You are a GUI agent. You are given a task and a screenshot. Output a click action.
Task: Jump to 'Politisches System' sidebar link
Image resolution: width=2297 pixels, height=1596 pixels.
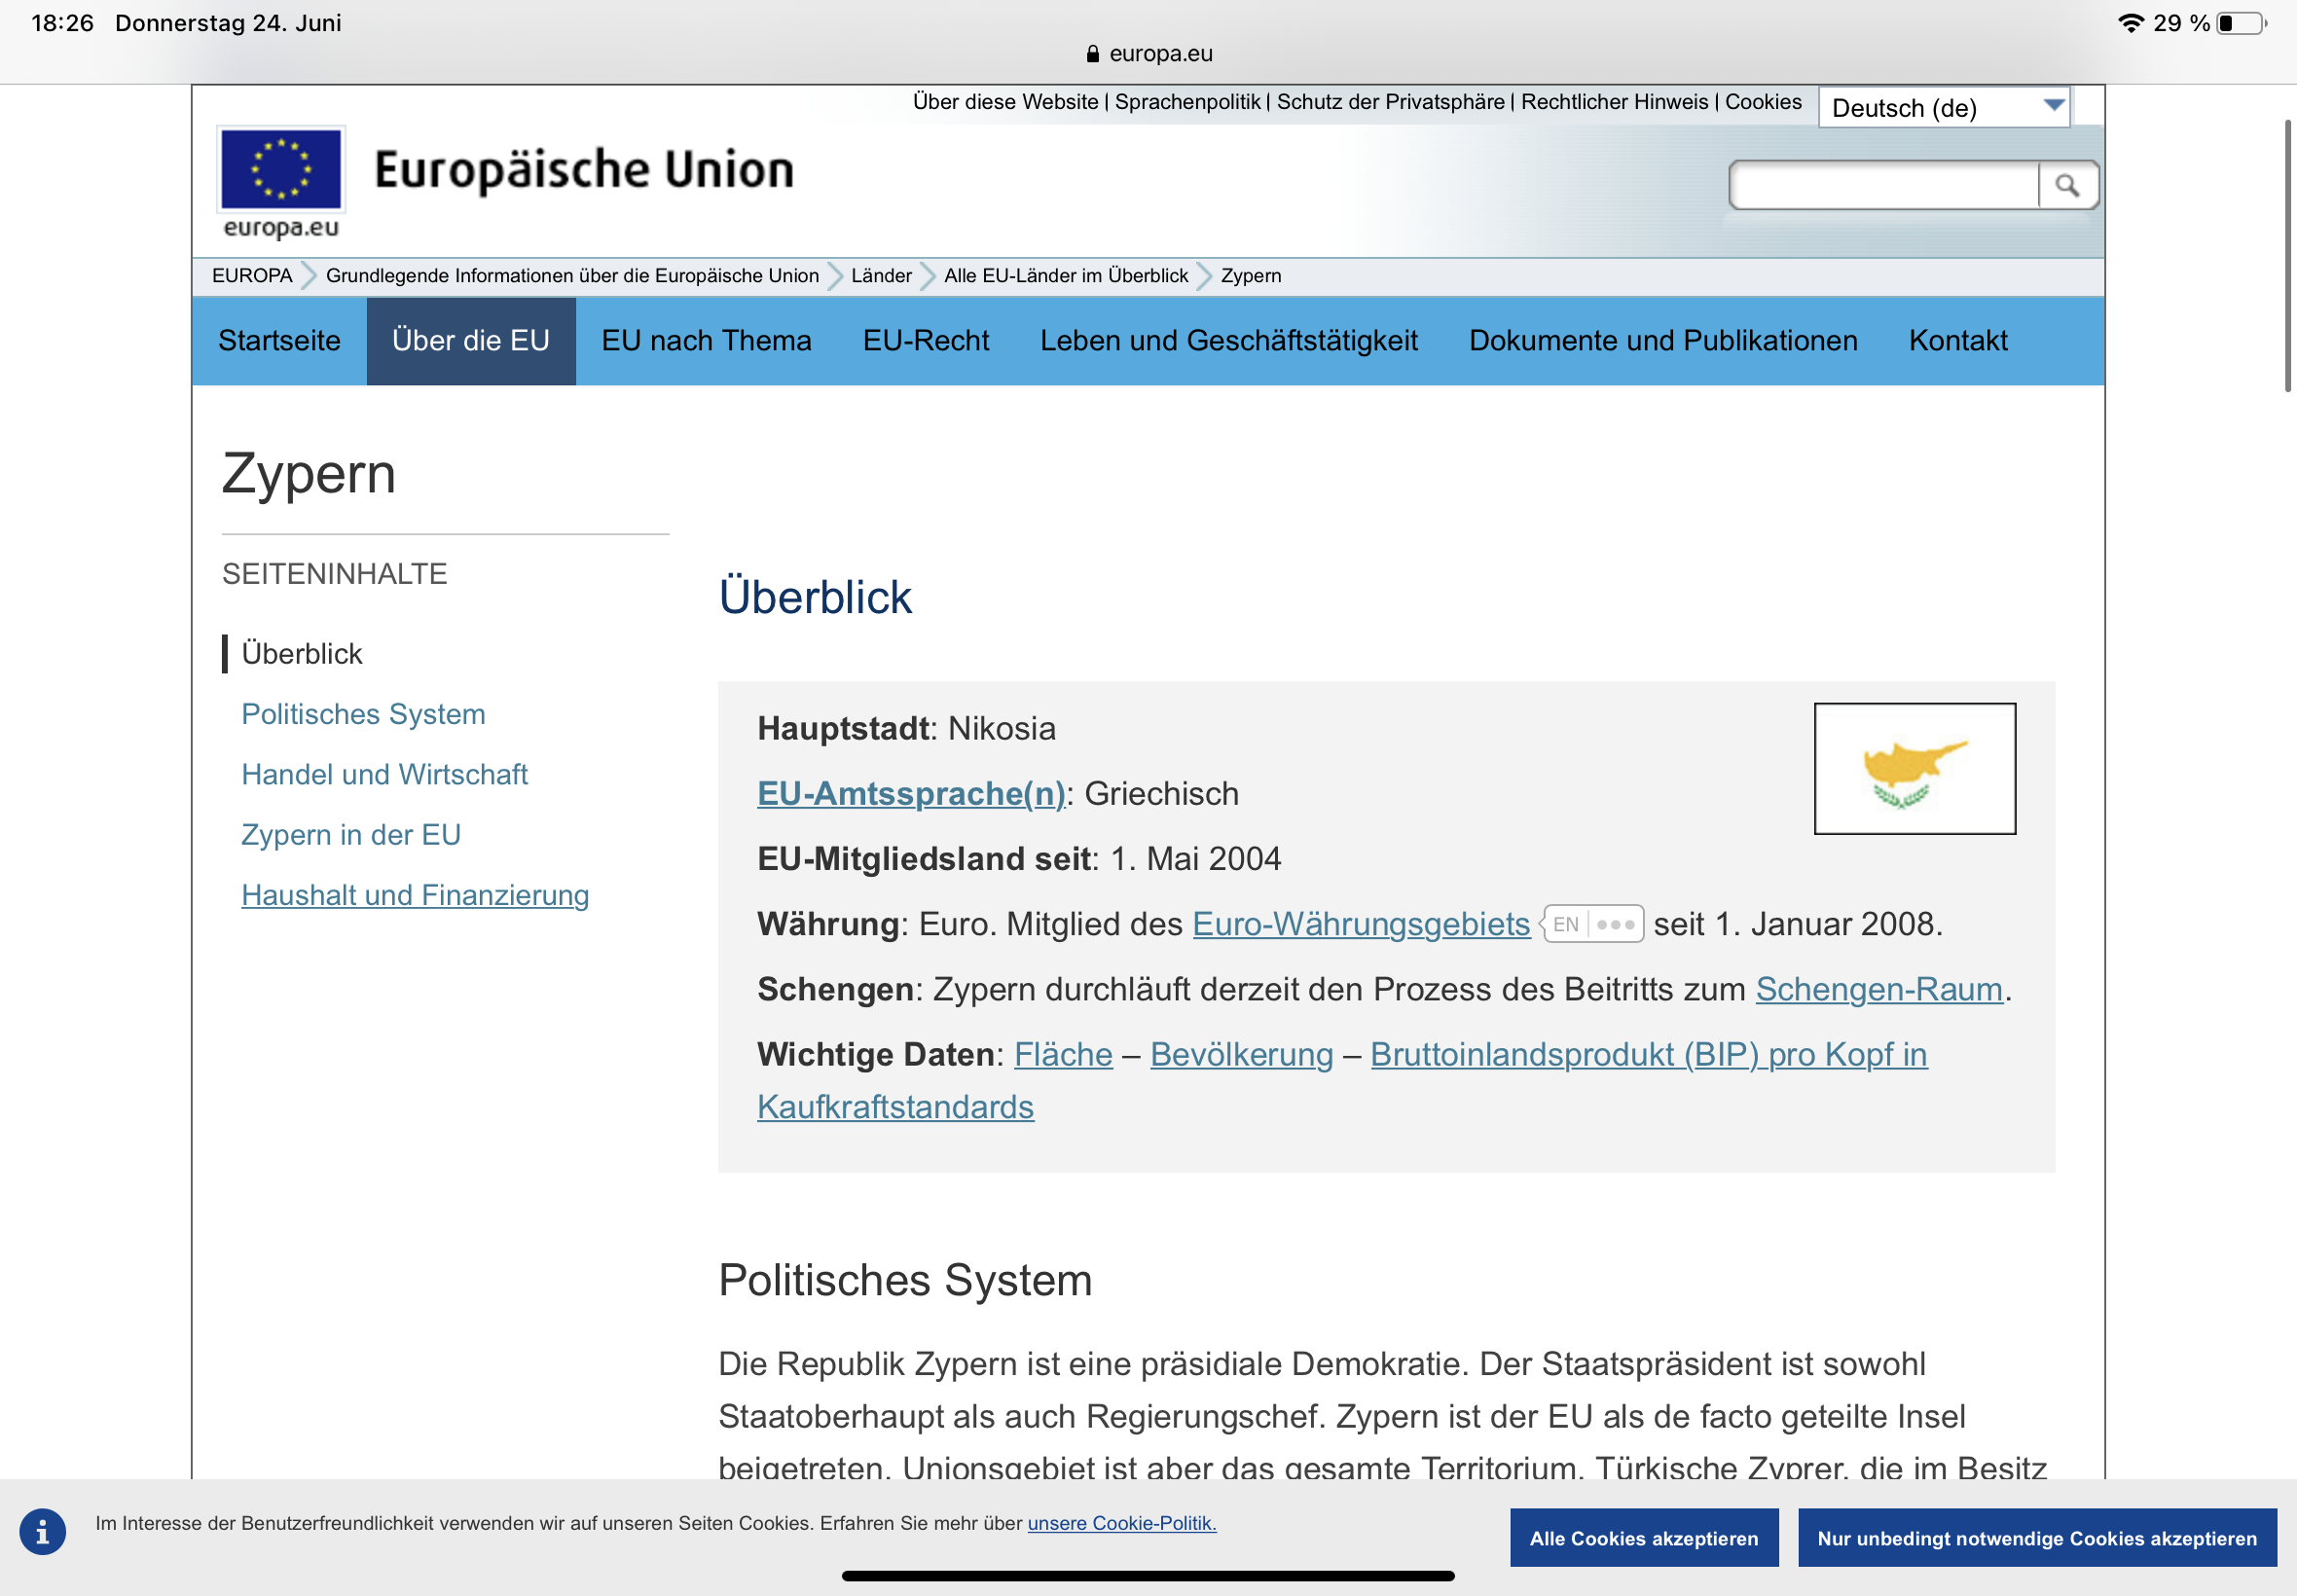pos(363,714)
